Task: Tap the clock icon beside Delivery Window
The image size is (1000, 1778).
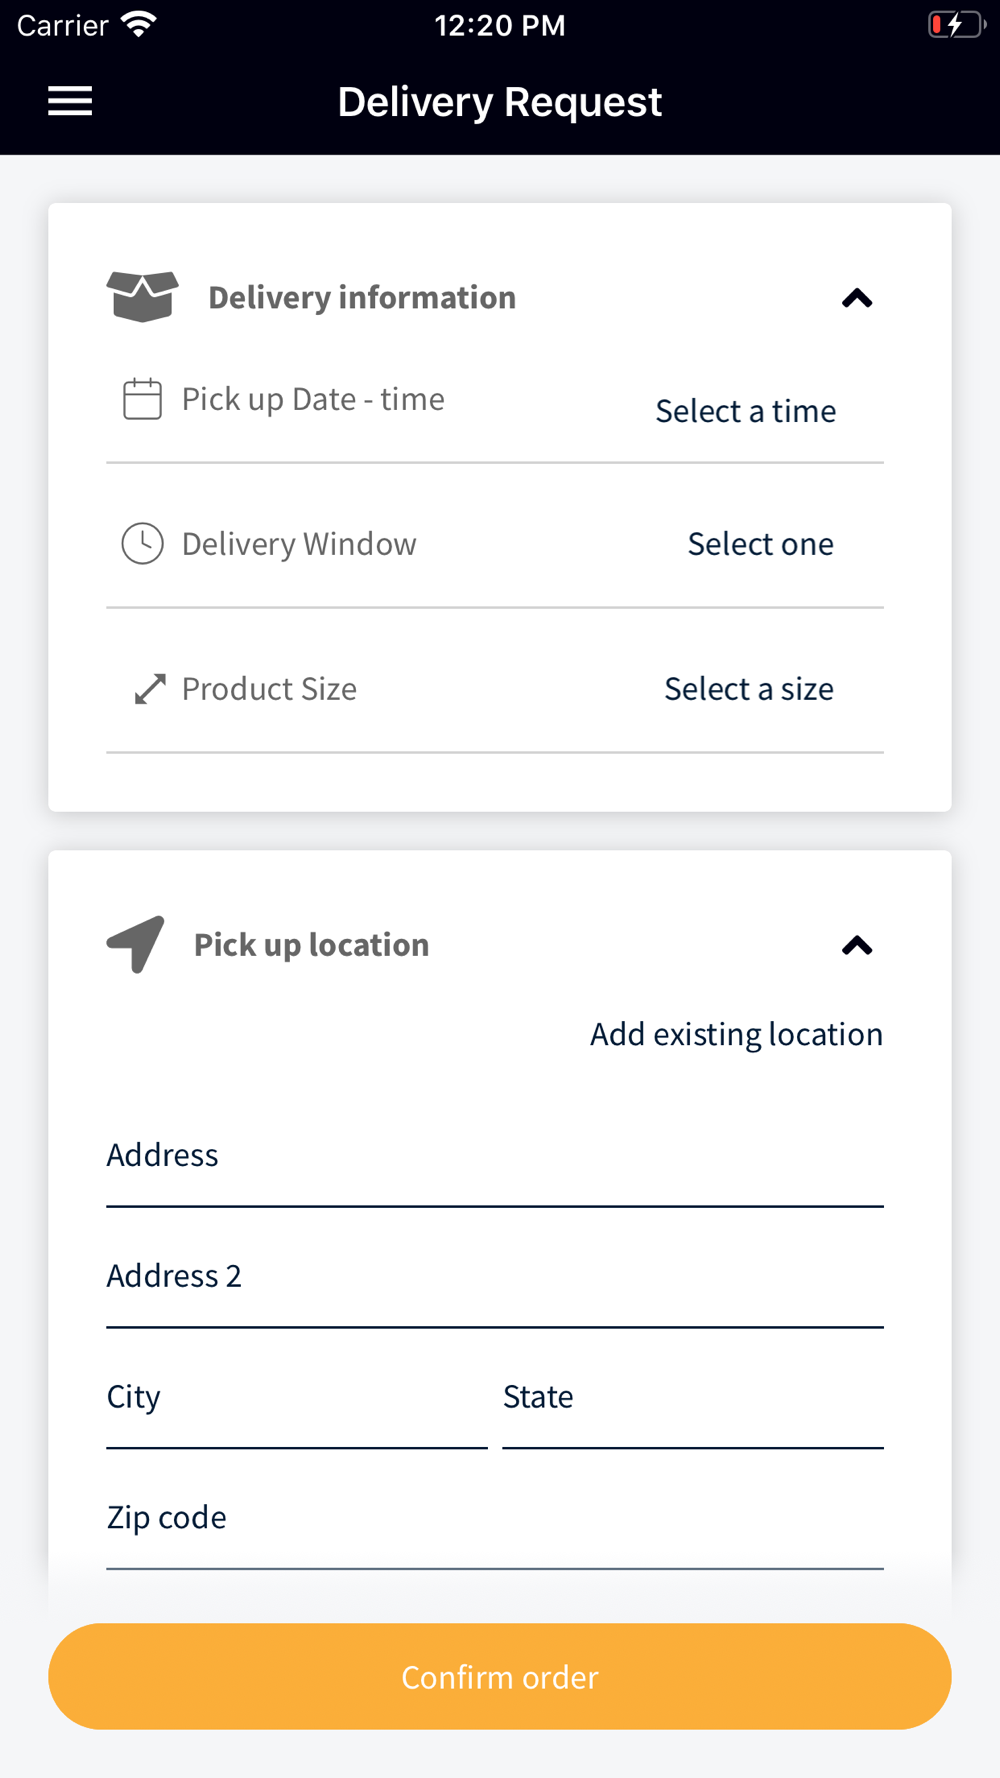Action: pos(142,544)
